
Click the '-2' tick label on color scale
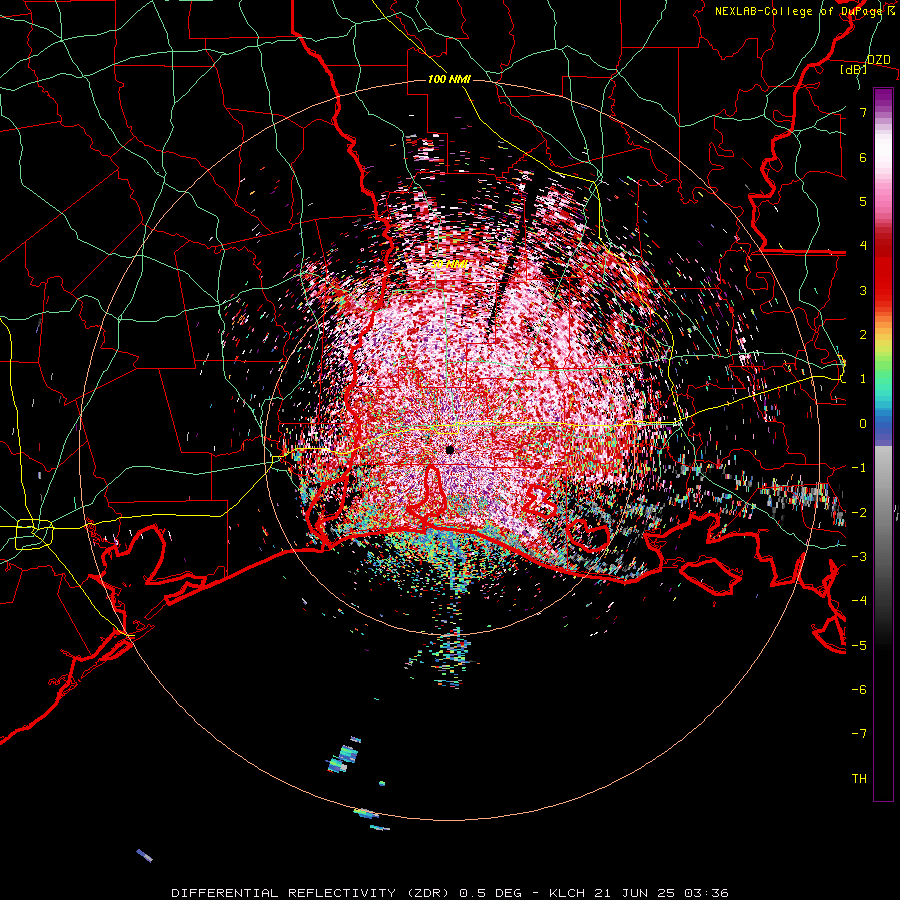pos(859,512)
